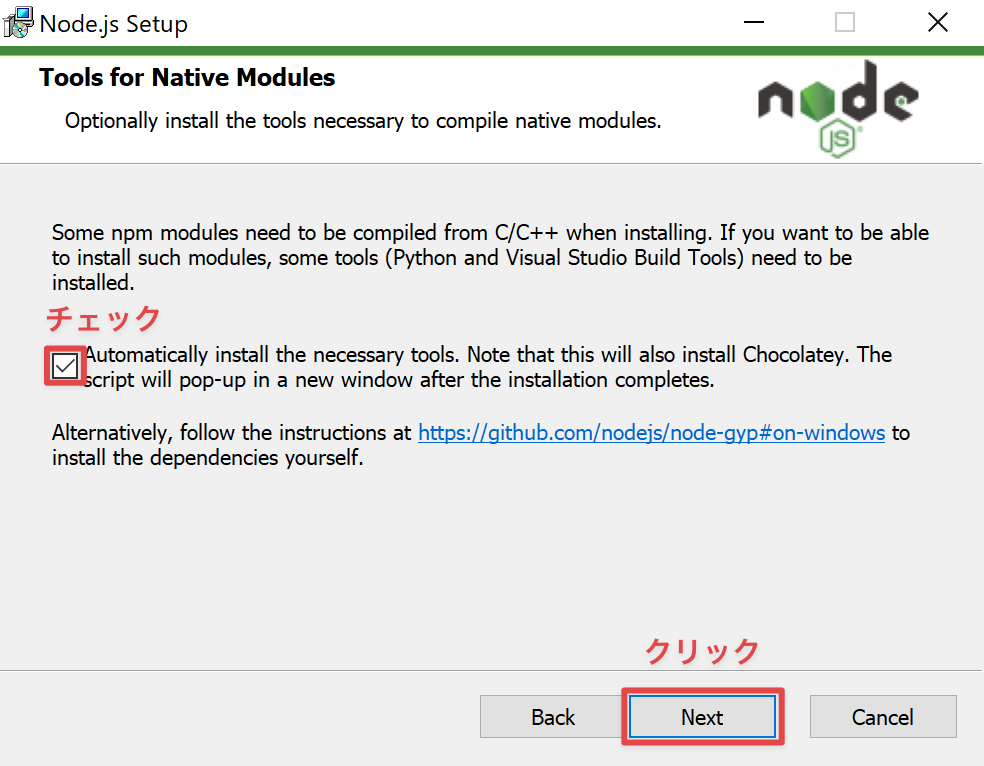This screenshot has height=766, width=984.
Task: Click the 'Alternatively, follow the instructions' text
Action: pyautogui.click(x=232, y=434)
